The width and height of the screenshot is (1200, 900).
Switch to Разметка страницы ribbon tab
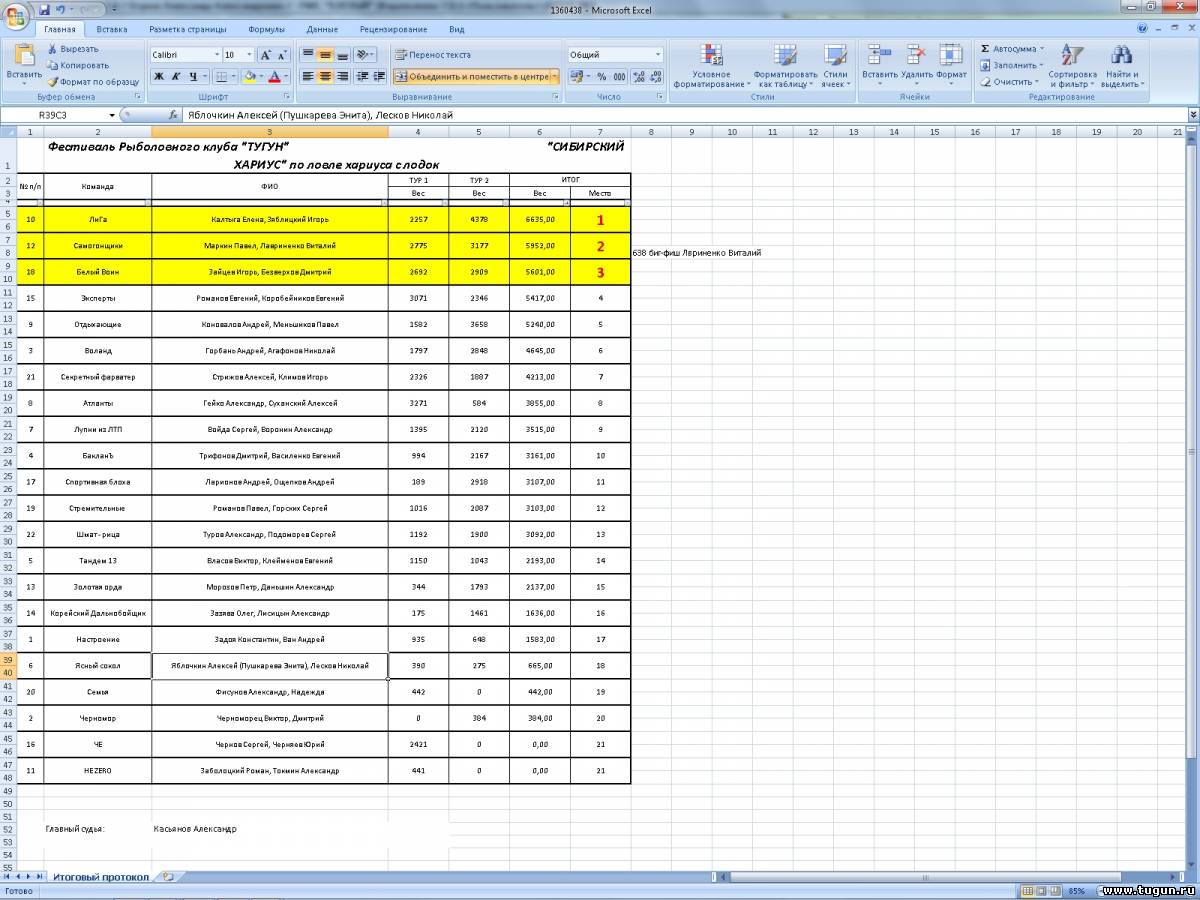click(x=188, y=29)
